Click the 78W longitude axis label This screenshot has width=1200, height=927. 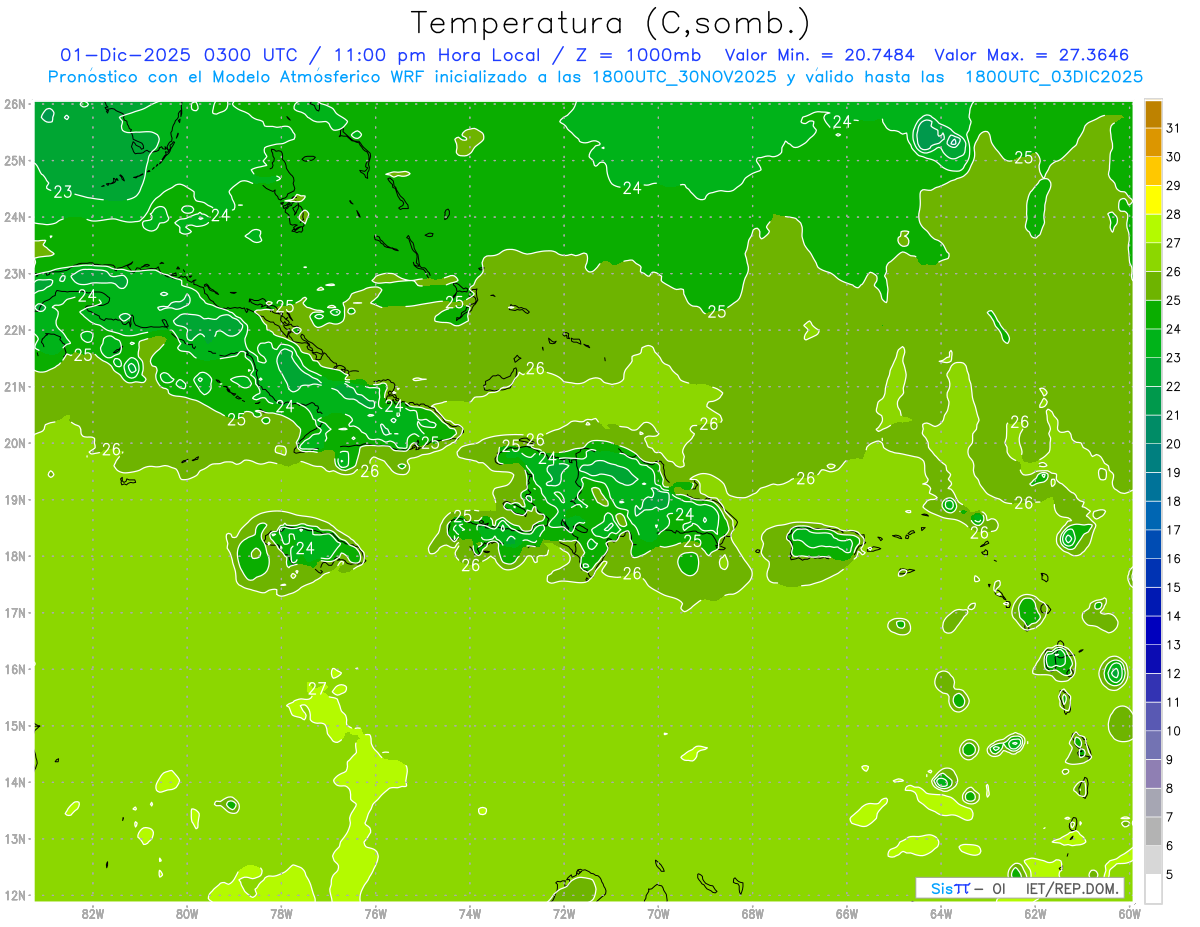click(x=281, y=913)
